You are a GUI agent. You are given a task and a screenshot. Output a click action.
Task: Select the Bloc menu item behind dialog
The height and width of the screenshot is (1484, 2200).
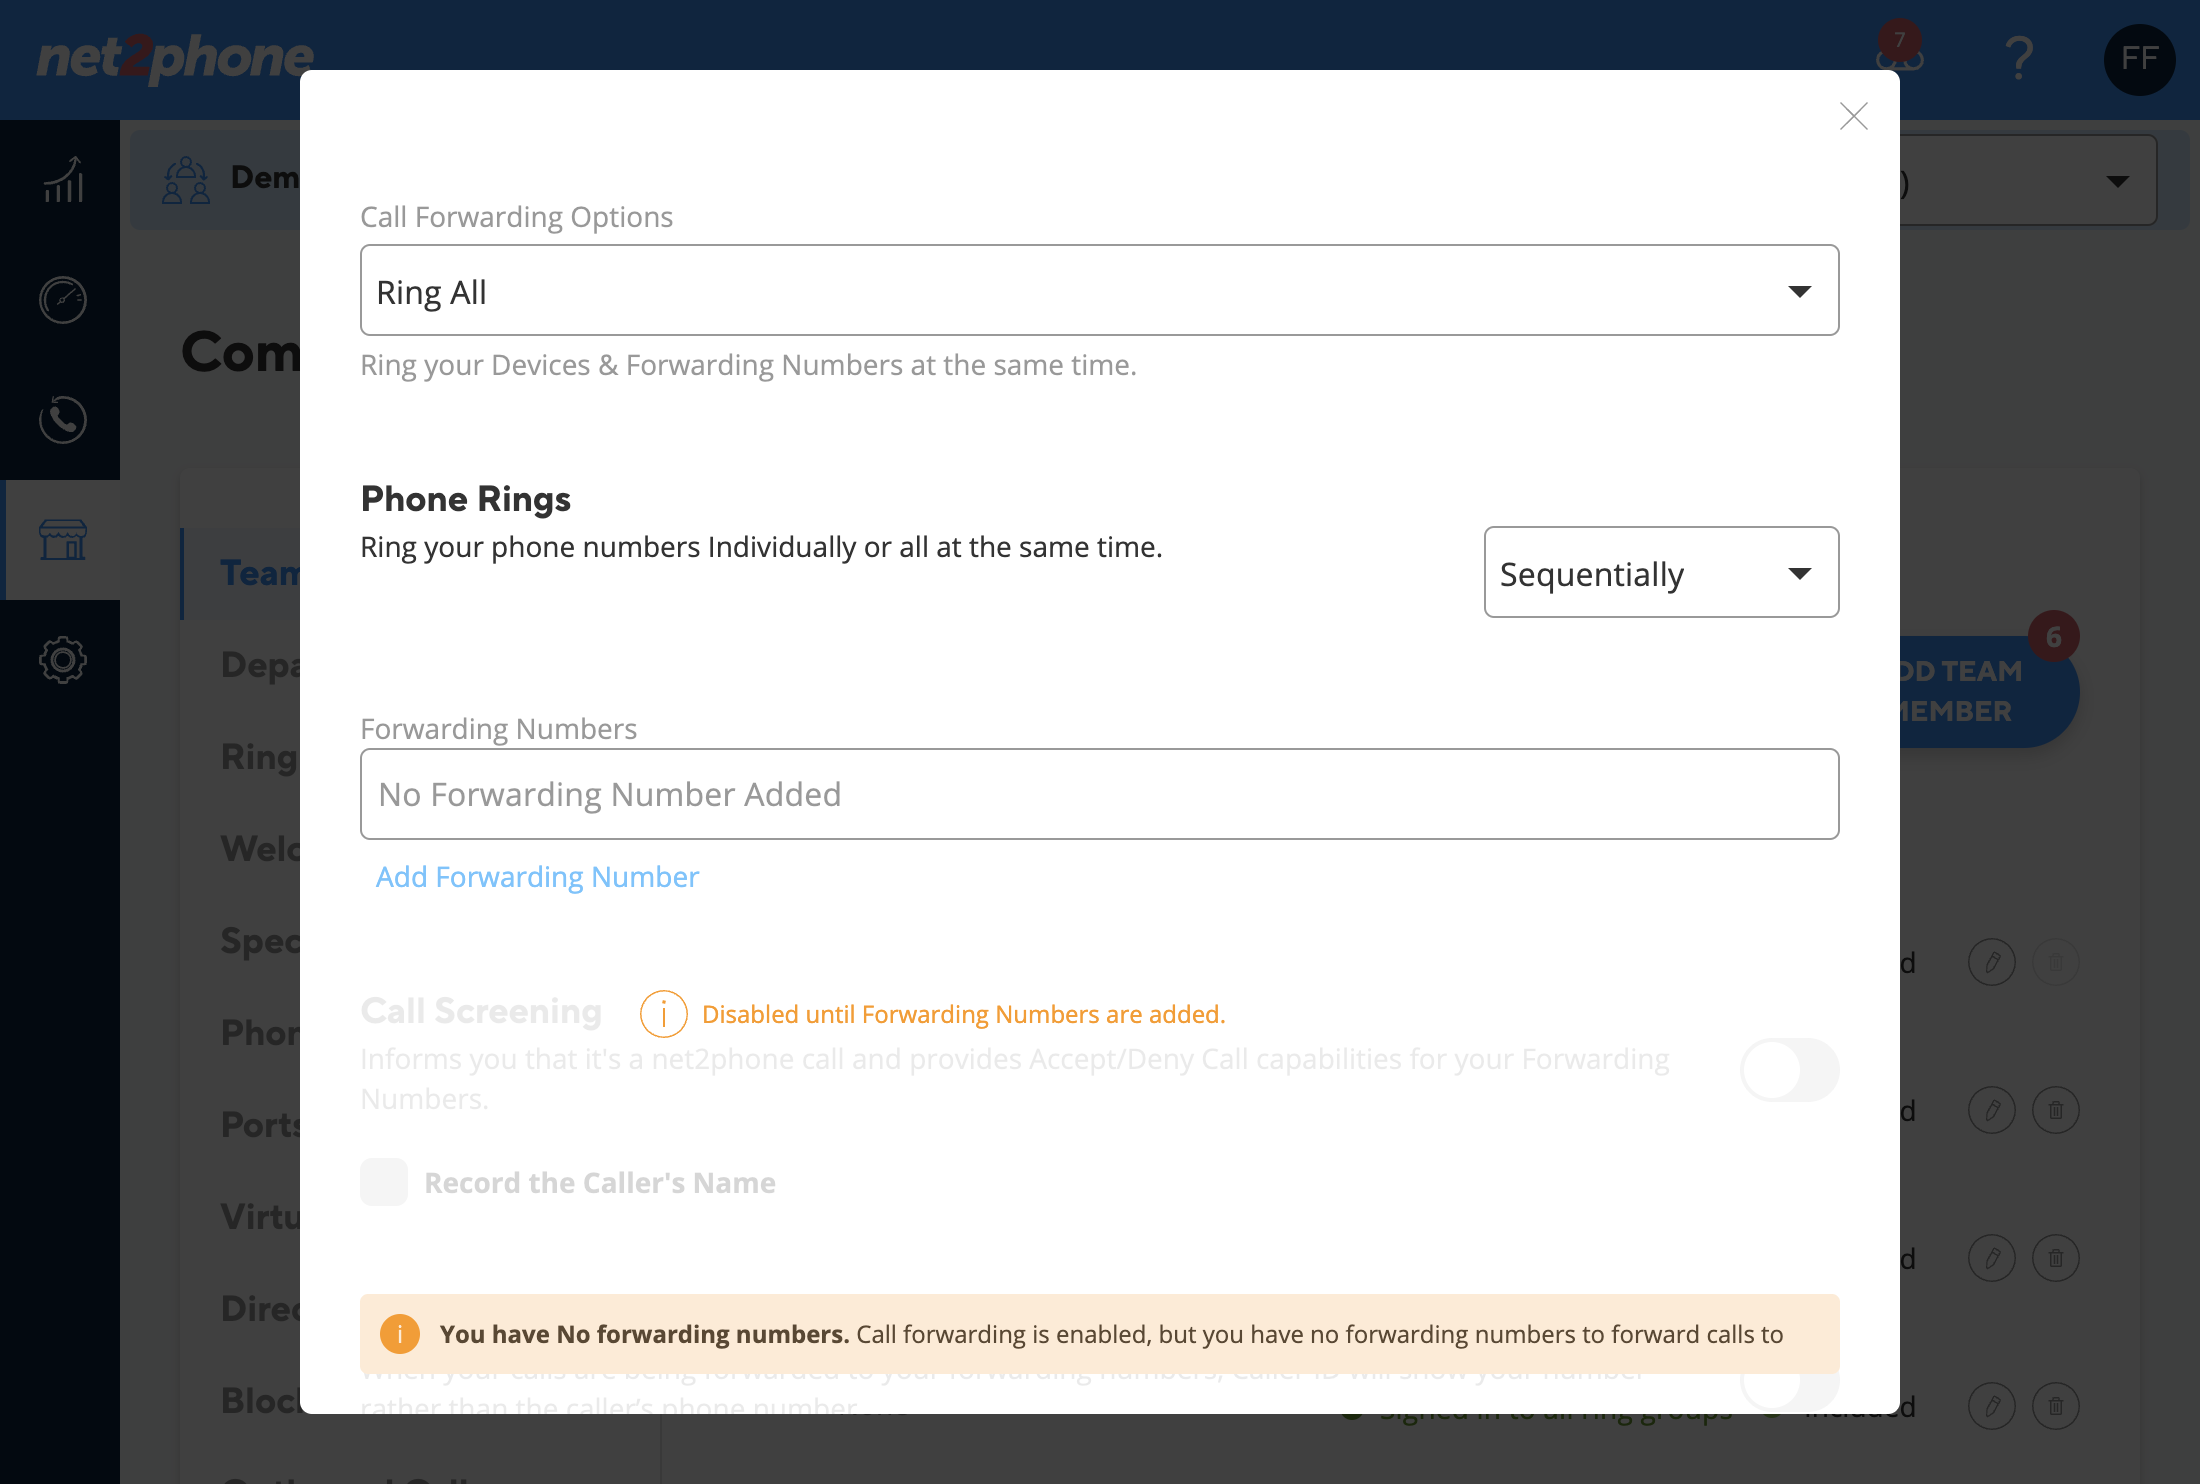(x=259, y=1401)
